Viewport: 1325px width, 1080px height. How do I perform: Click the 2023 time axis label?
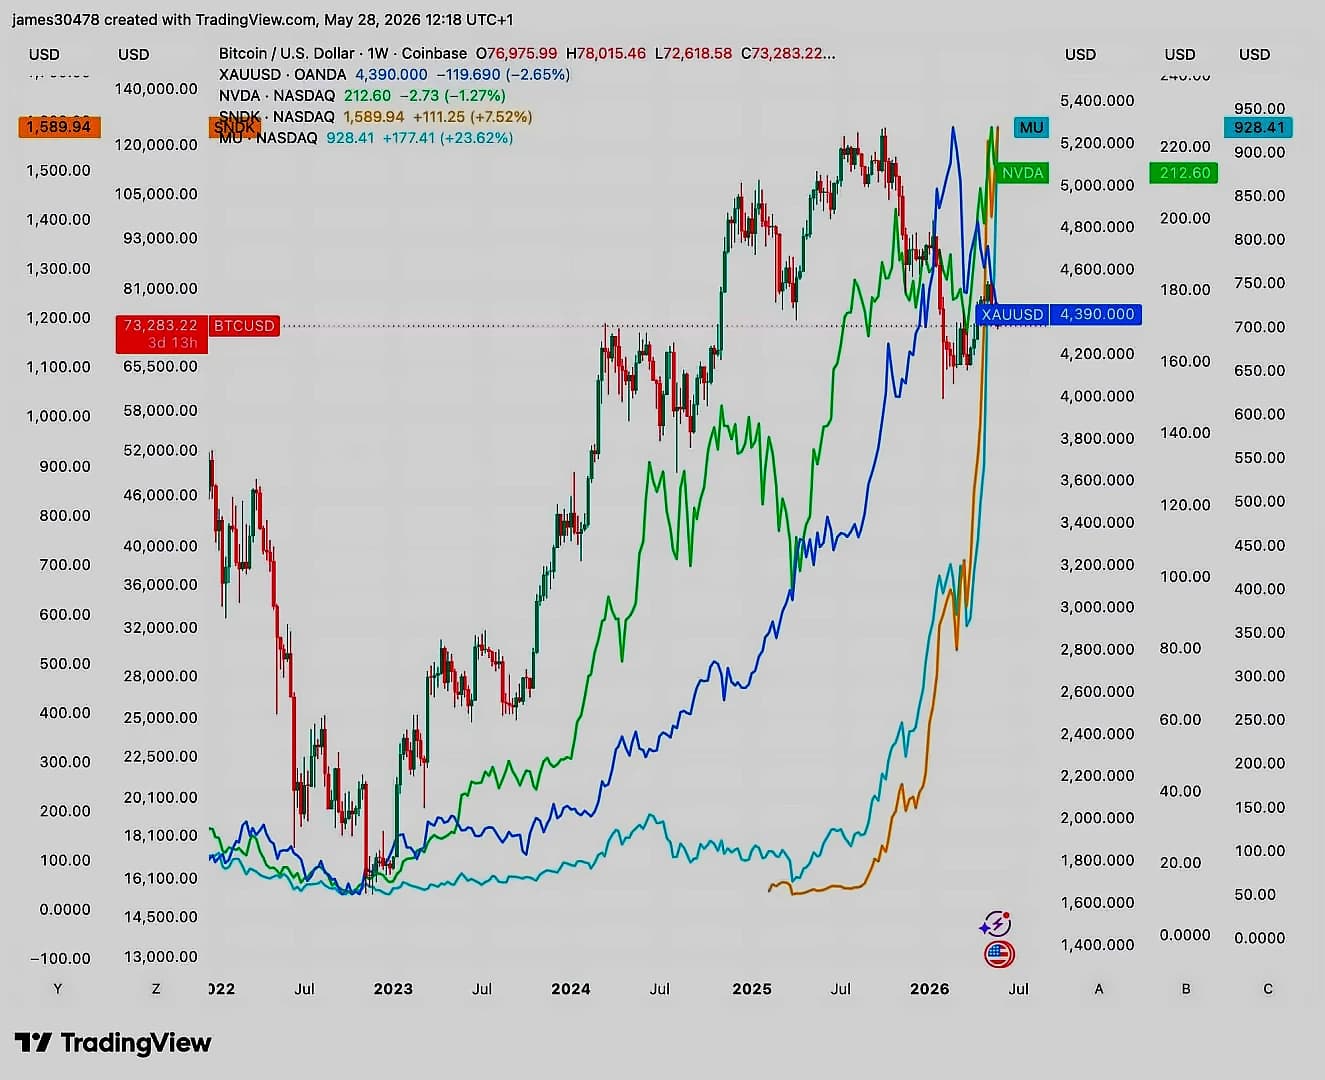coord(393,989)
